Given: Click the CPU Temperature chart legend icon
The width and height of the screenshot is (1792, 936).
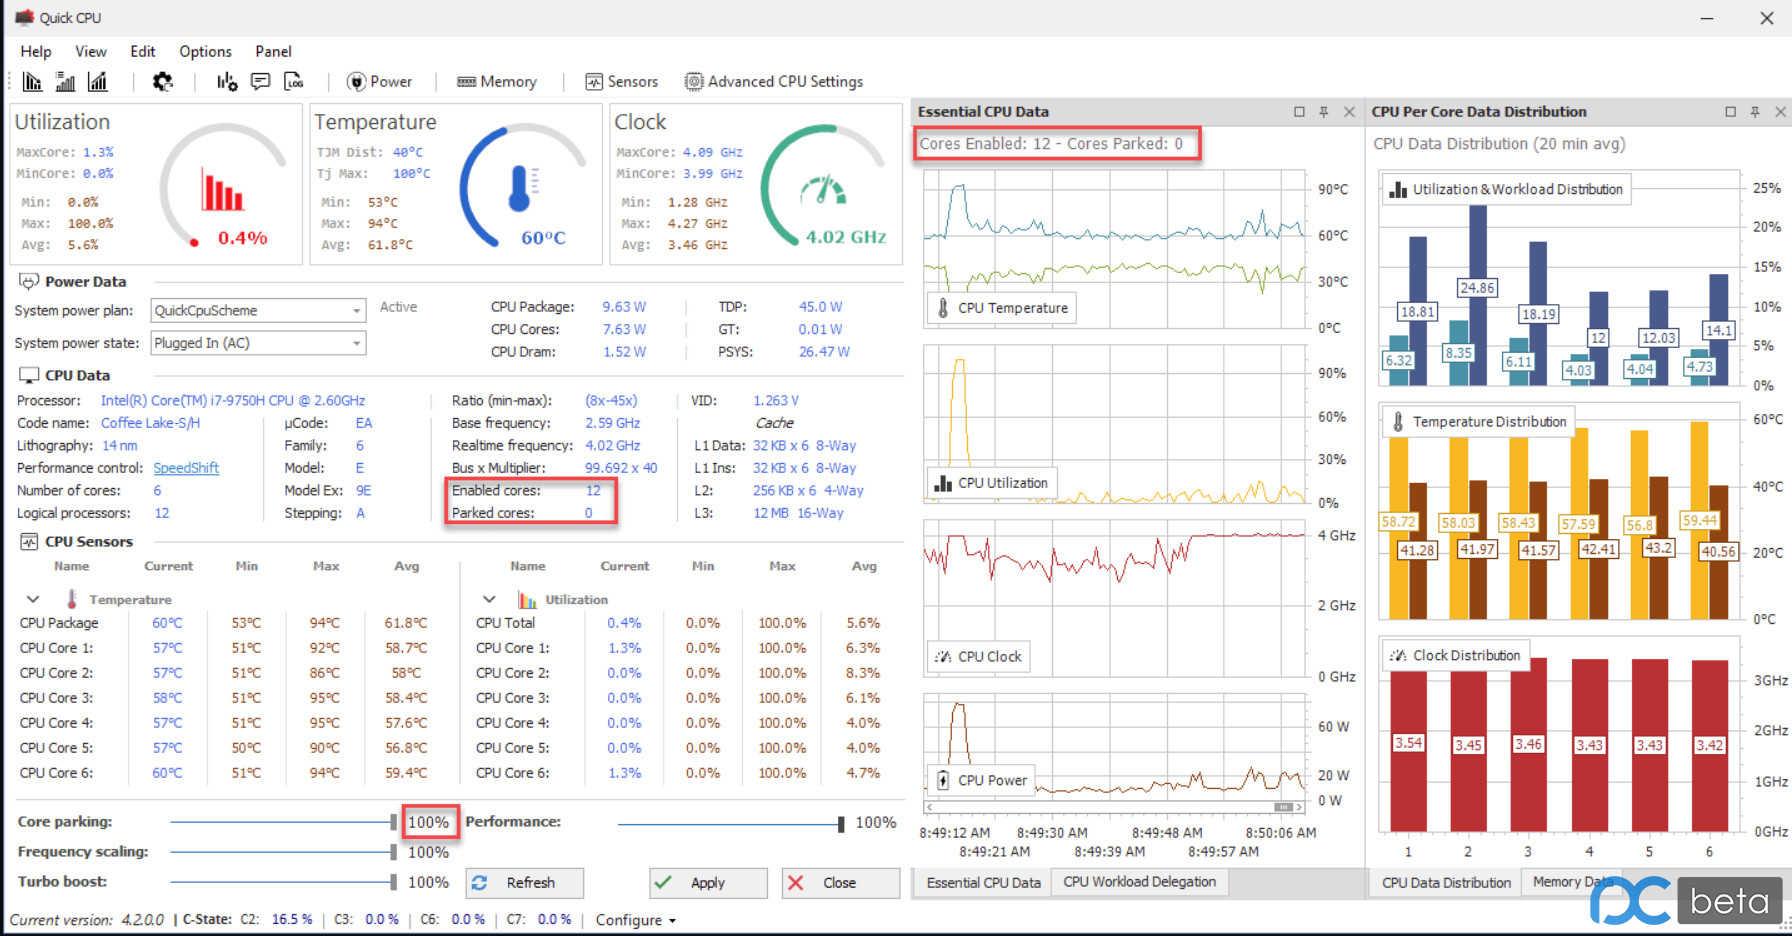Looking at the screenshot, I should [x=943, y=308].
